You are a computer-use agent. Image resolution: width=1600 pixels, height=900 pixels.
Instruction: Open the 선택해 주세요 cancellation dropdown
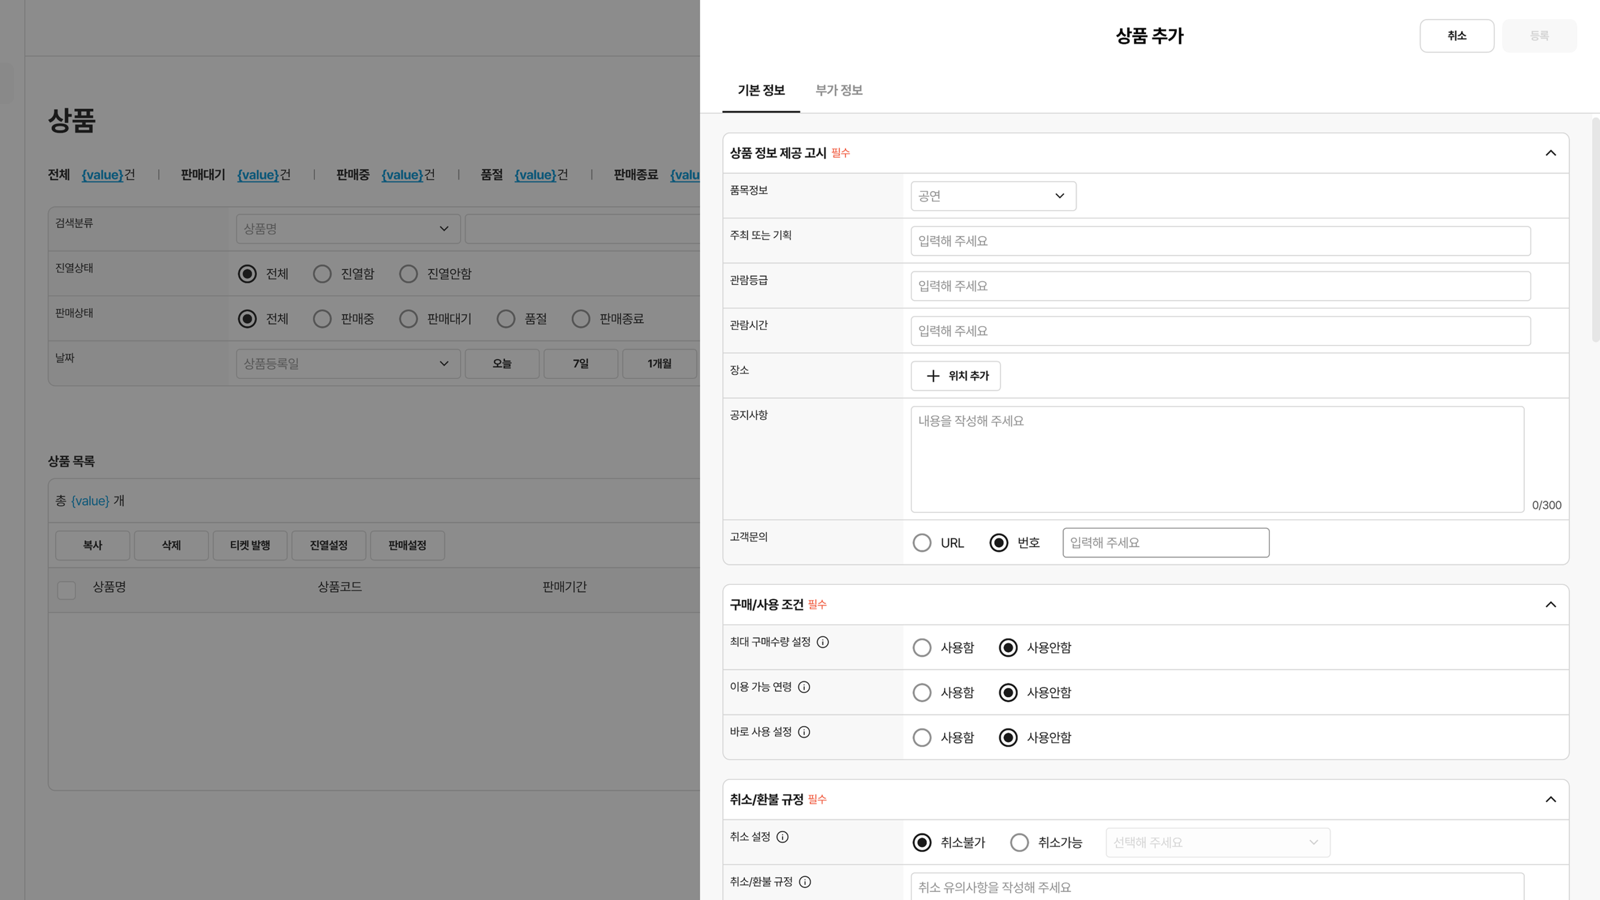pyautogui.click(x=1218, y=843)
